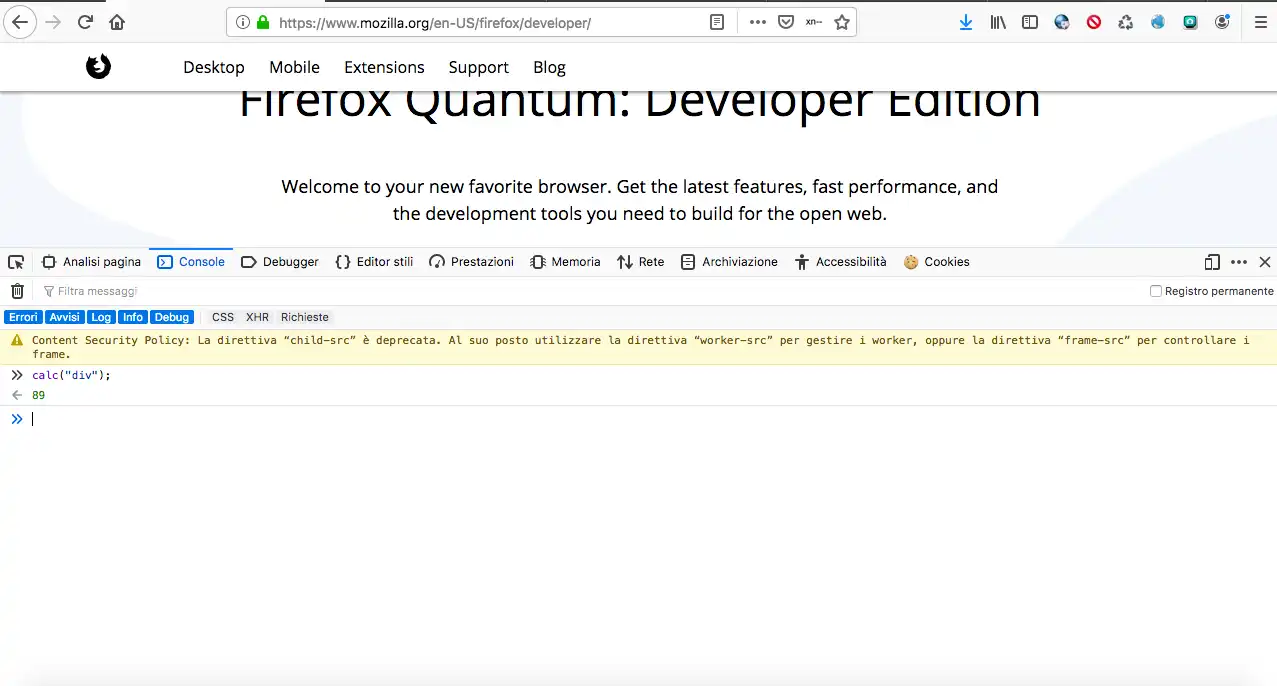This screenshot has width=1277, height=686.
Task: Click the forward navigation arrow
Action: [x=53, y=22]
